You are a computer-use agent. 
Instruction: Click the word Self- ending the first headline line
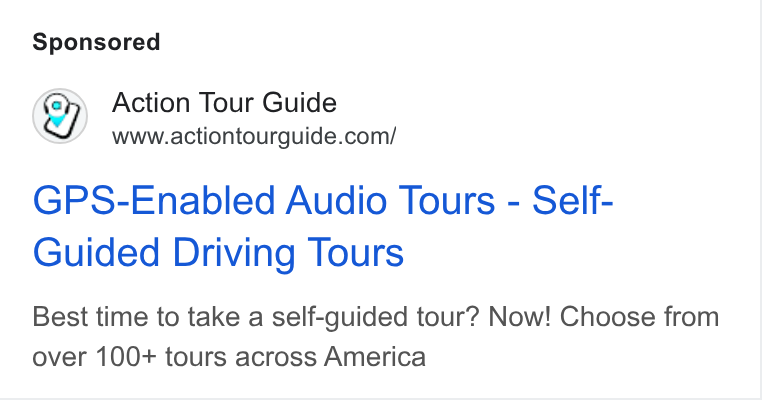click(x=572, y=200)
